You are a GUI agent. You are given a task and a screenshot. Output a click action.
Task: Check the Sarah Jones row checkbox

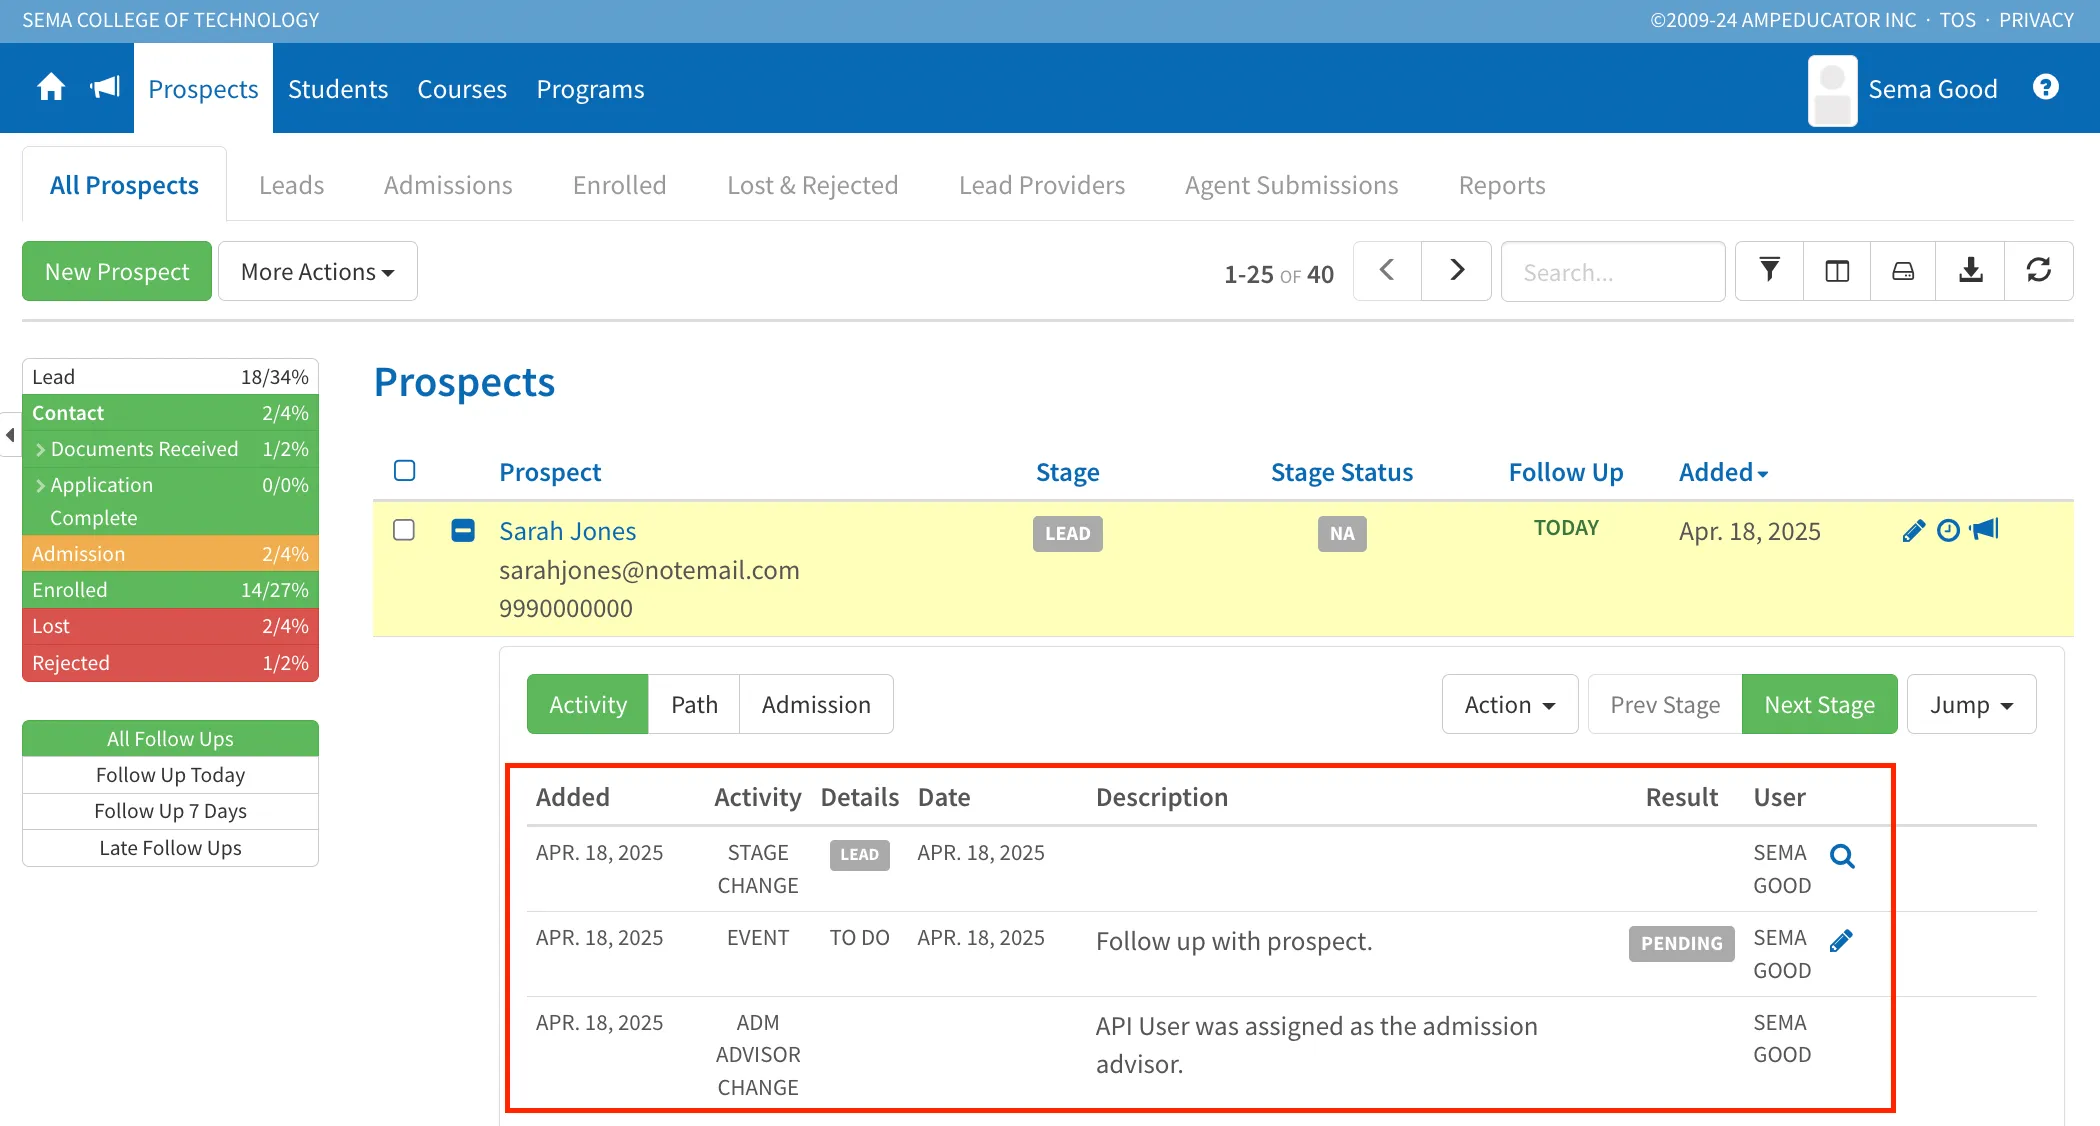pyautogui.click(x=404, y=530)
